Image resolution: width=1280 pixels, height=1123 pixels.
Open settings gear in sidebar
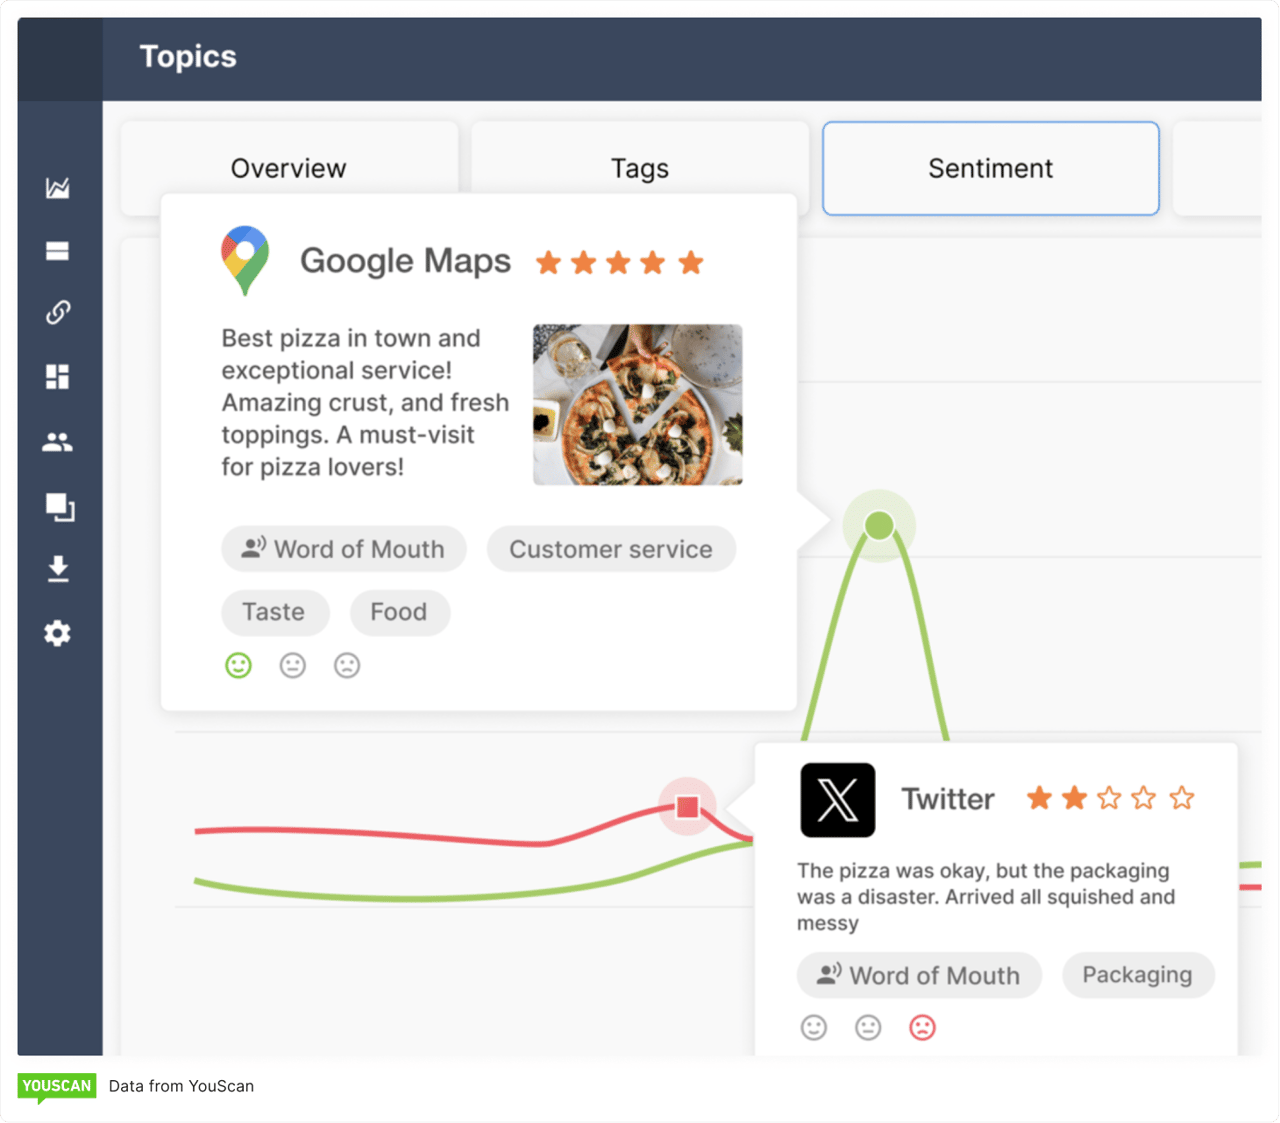(x=58, y=633)
